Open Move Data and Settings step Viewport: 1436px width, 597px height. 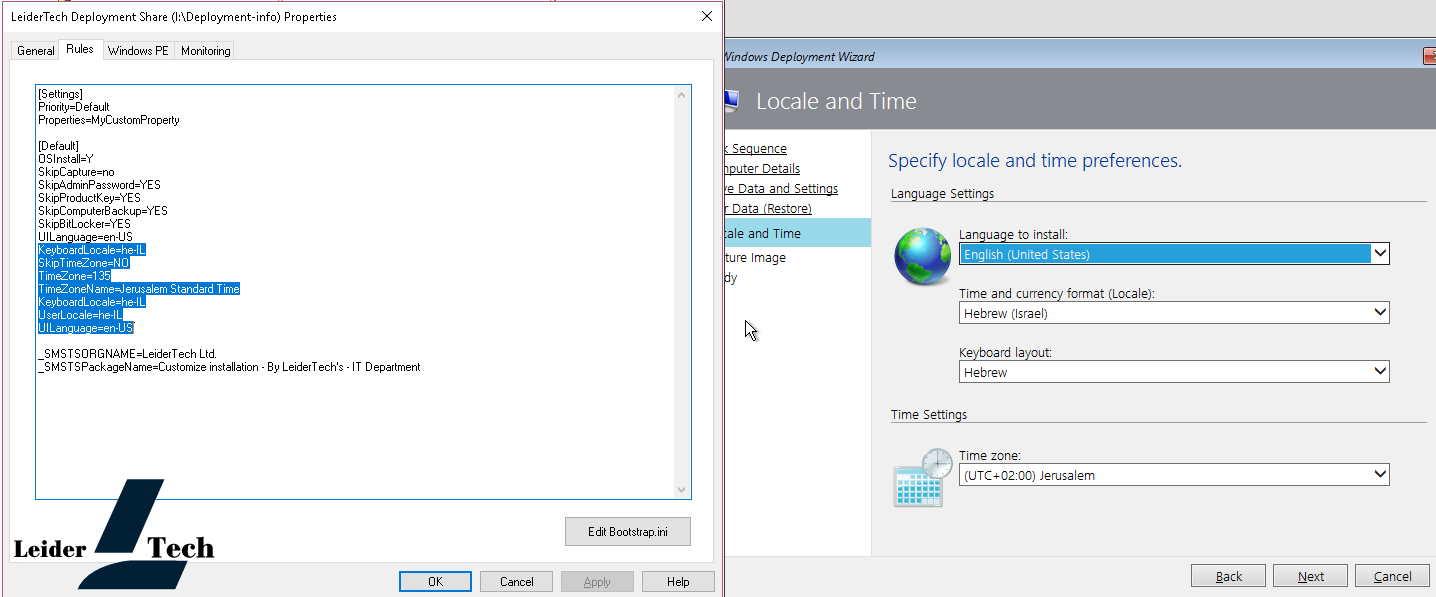pos(782,189)
